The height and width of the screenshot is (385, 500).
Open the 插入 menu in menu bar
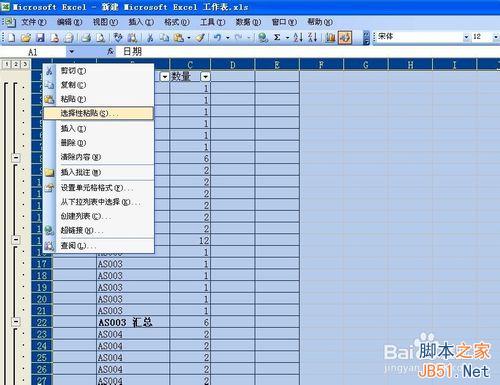click(x=141, y=22)
